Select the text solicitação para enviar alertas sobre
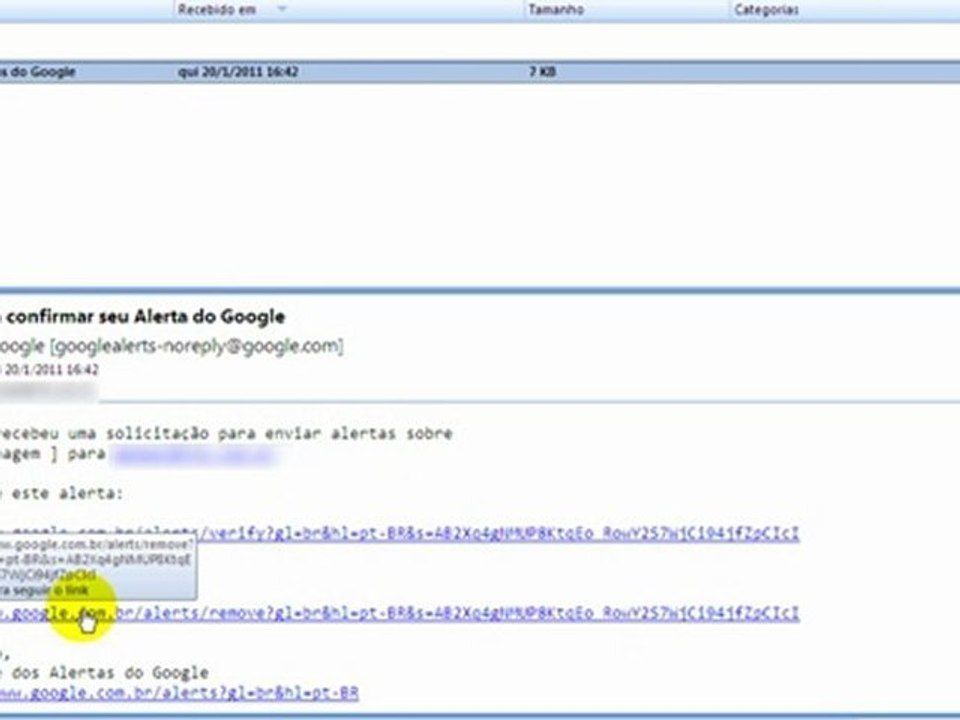This screenshot has width=960, height=720. pyautogui.click(x=279, y=433)
